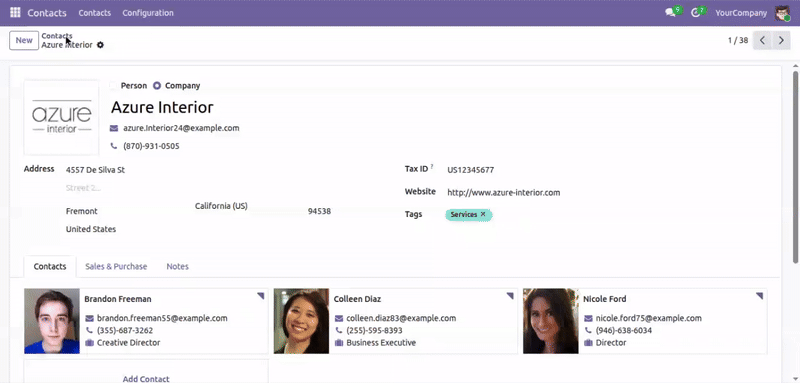Open the messages chat bubble icon

pos(670,13)
